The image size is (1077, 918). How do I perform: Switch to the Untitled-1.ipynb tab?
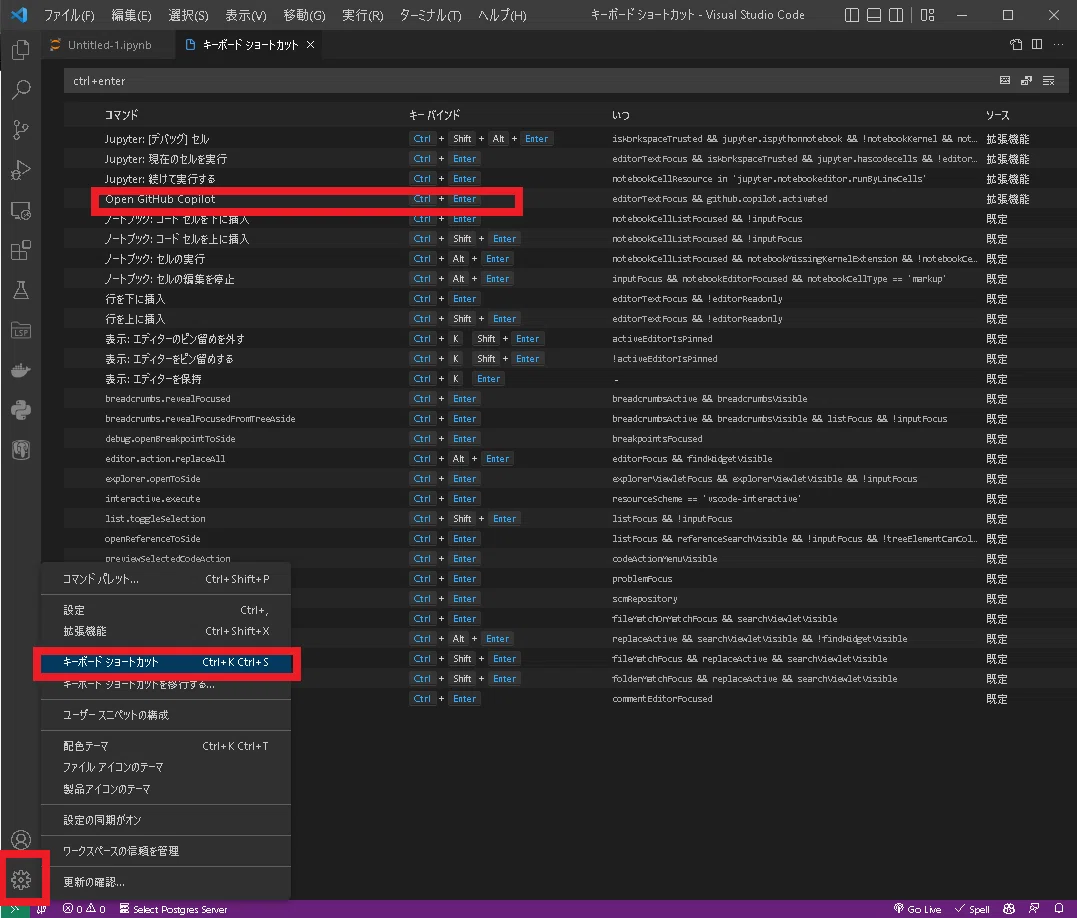pyautogui.click(x=109, y=45)
